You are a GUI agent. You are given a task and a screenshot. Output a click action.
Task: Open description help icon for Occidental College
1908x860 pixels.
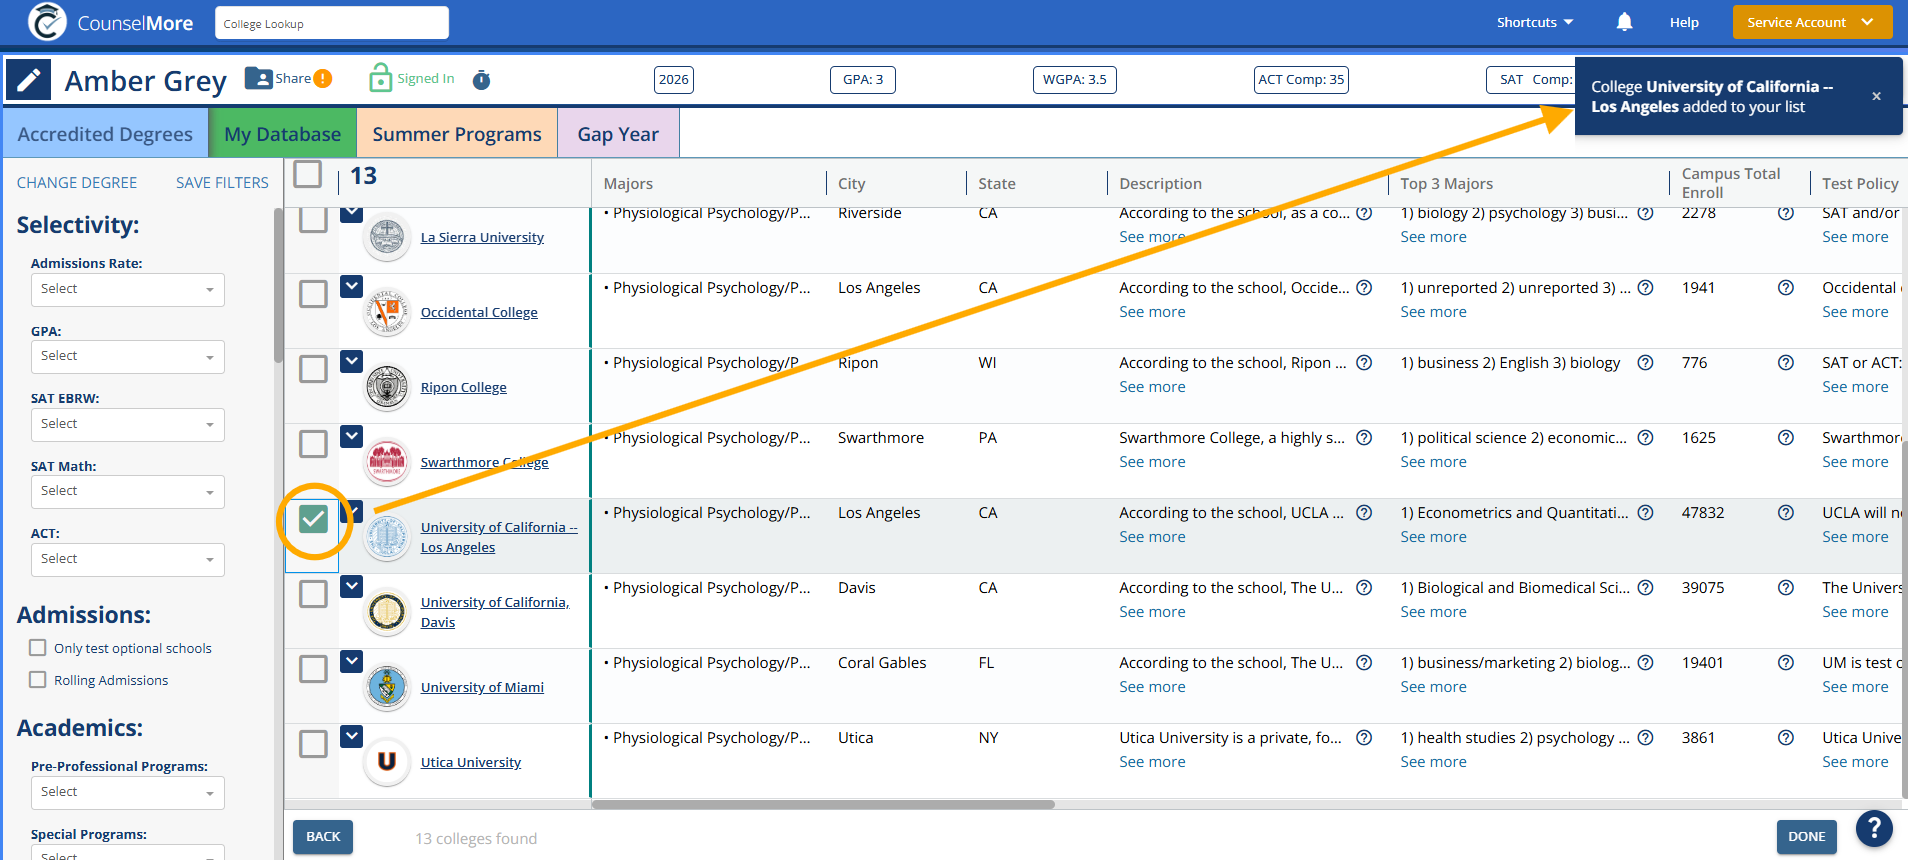coord(1364,288)
